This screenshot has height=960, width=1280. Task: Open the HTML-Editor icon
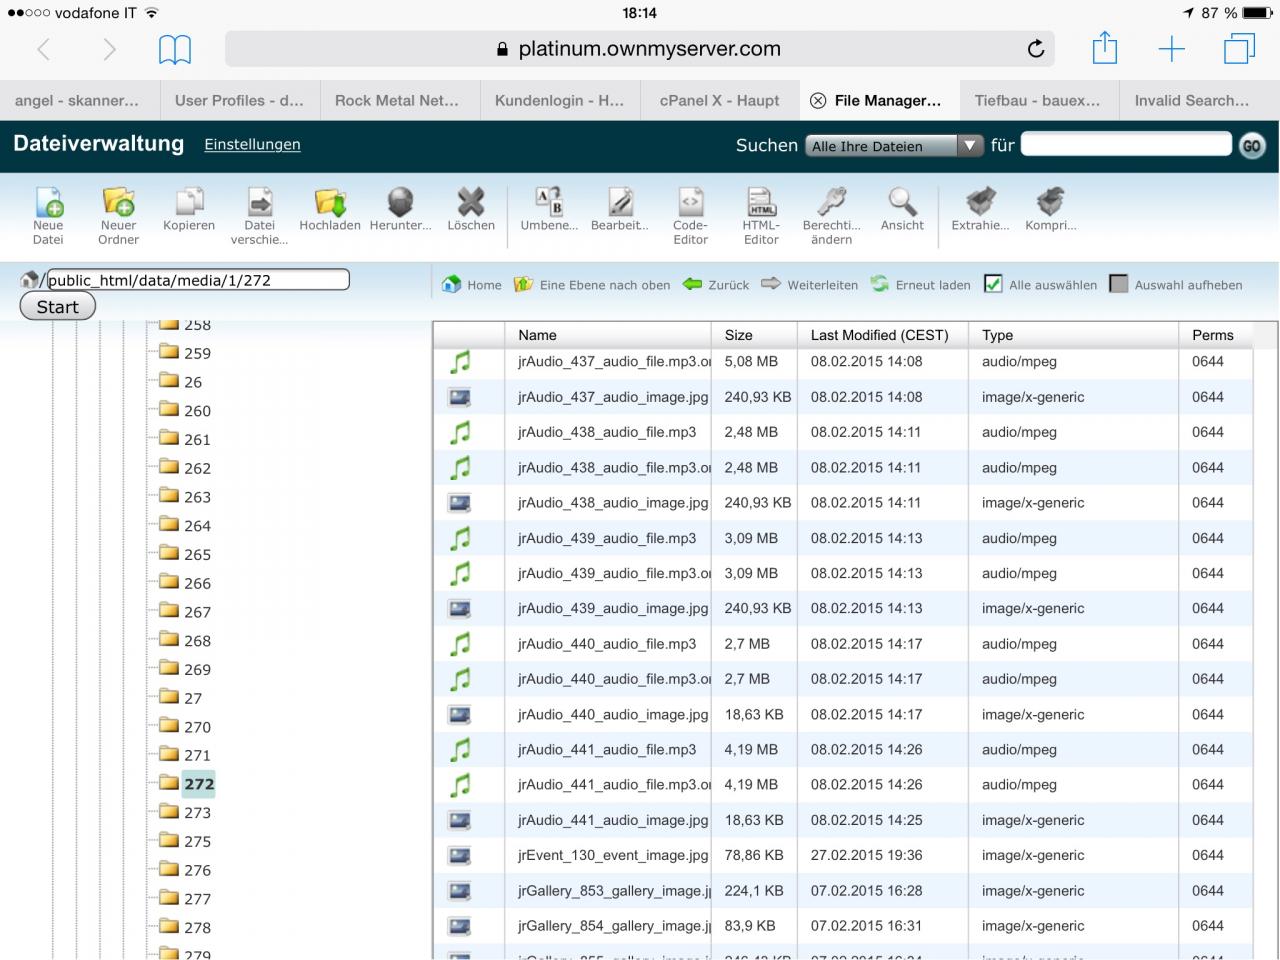click(x=761, y=203)
